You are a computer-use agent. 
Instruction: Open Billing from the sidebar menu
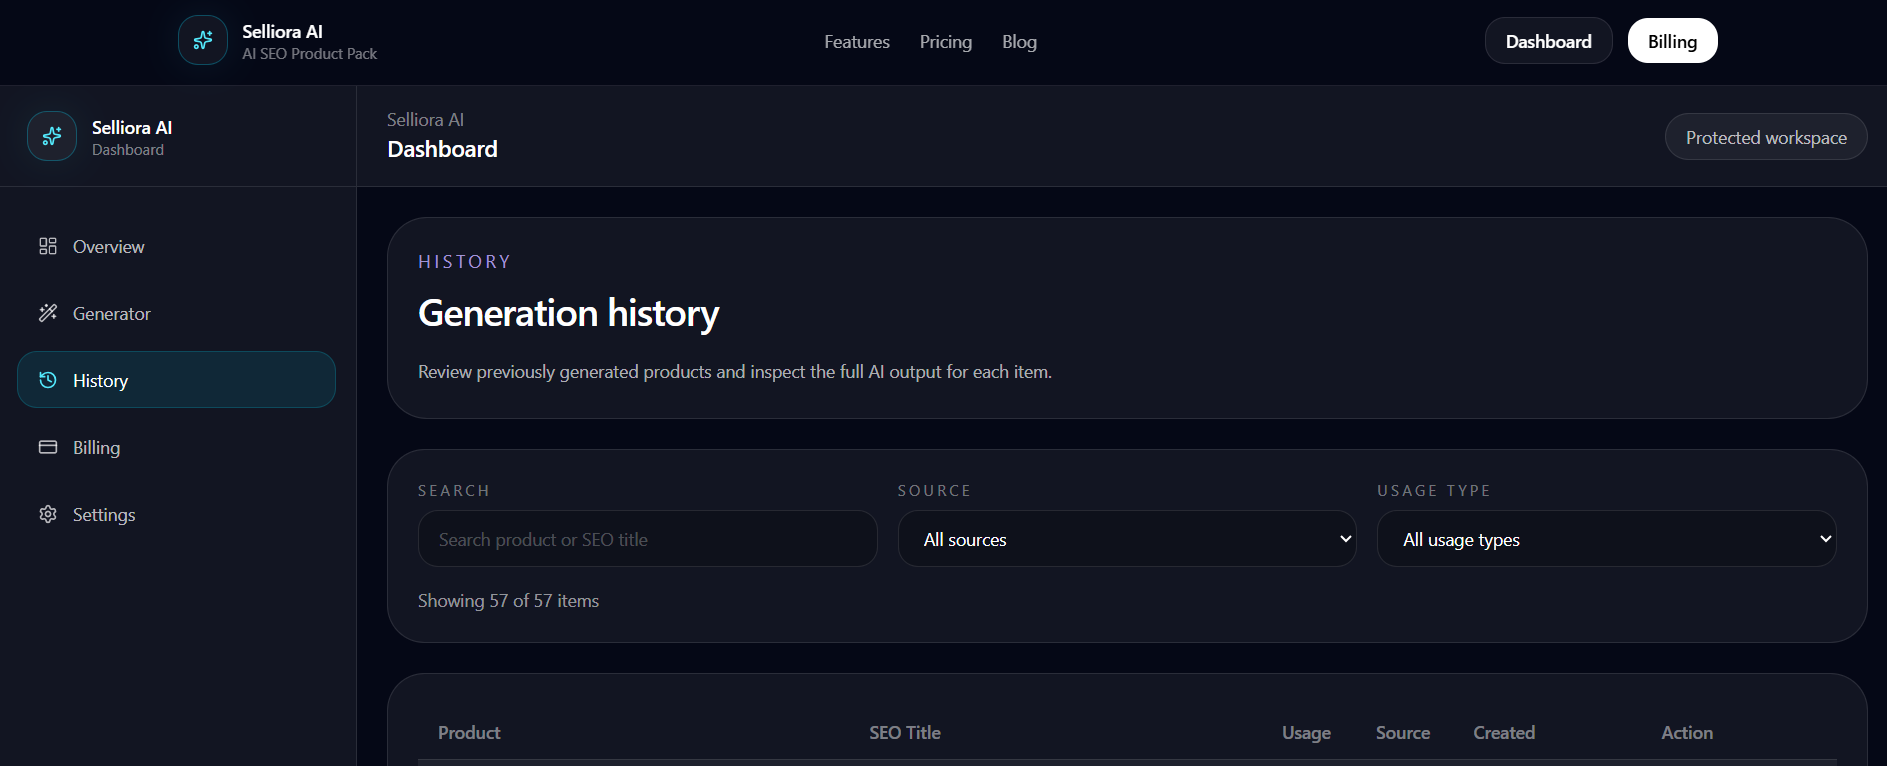(x=176, y=447)
